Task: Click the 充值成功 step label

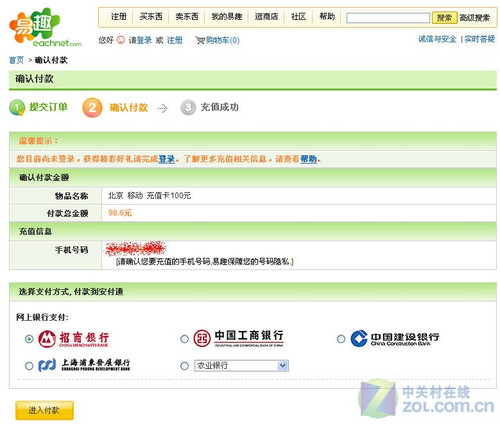Action: click(x=220, y=107)
